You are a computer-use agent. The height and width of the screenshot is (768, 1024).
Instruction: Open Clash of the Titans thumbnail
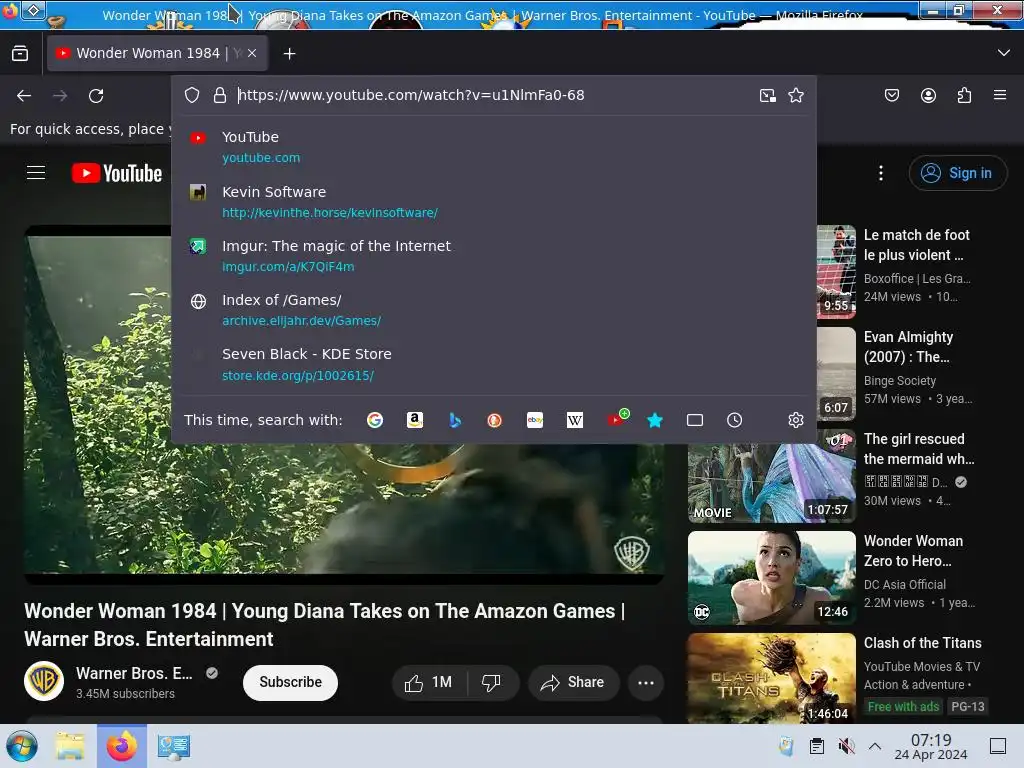pos(771,678)
